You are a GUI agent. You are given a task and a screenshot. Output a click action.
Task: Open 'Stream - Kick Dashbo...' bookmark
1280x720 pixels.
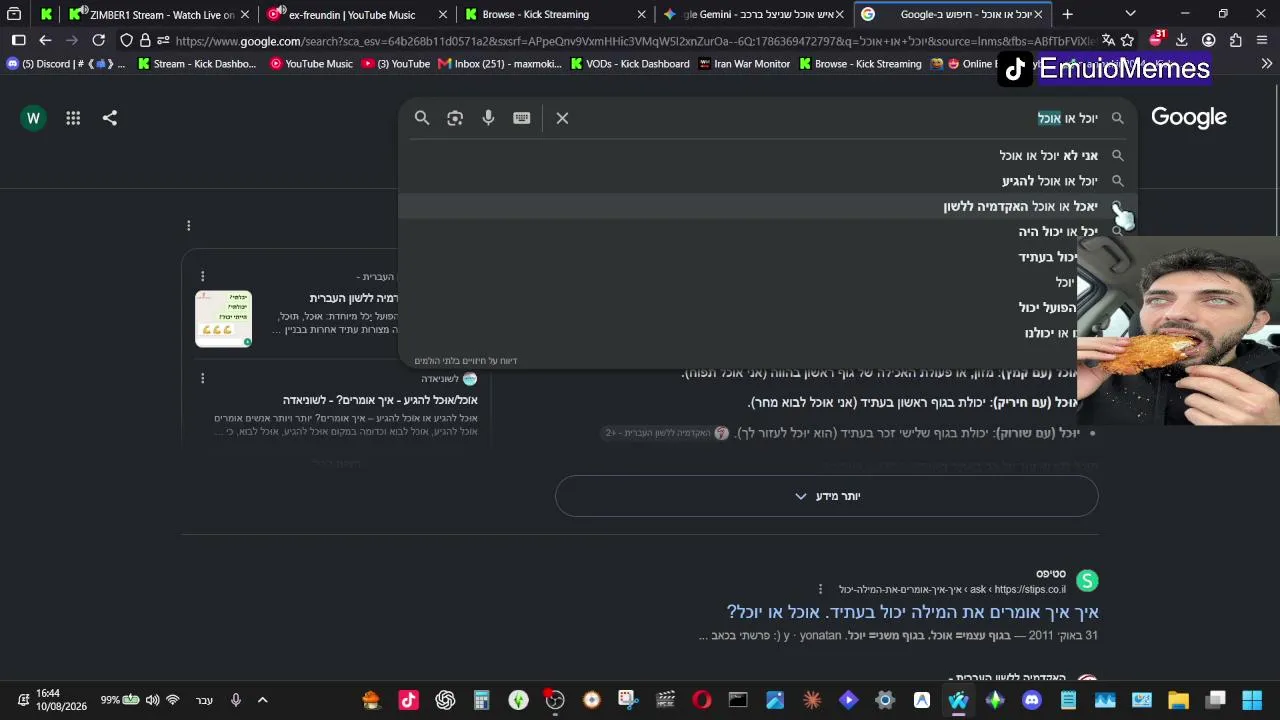[197, 64]
